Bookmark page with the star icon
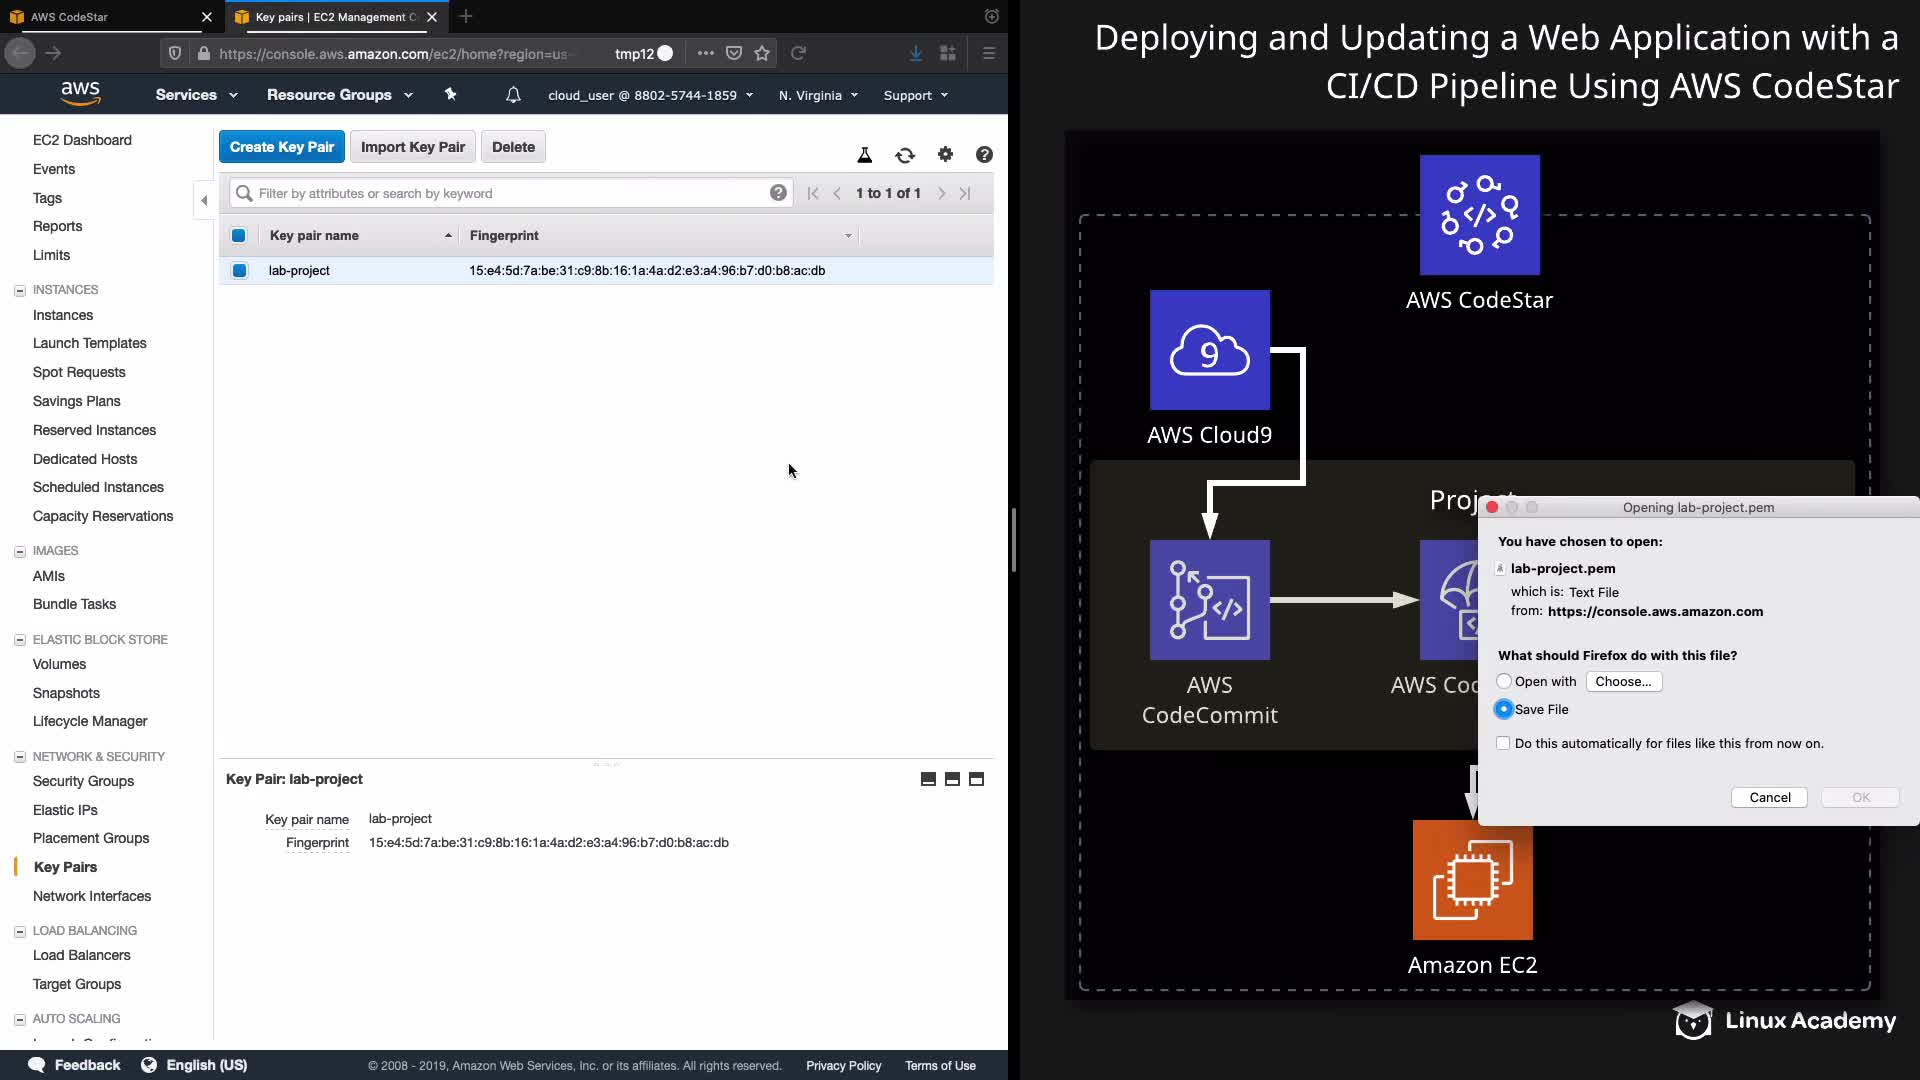 (x=762, y=53)
